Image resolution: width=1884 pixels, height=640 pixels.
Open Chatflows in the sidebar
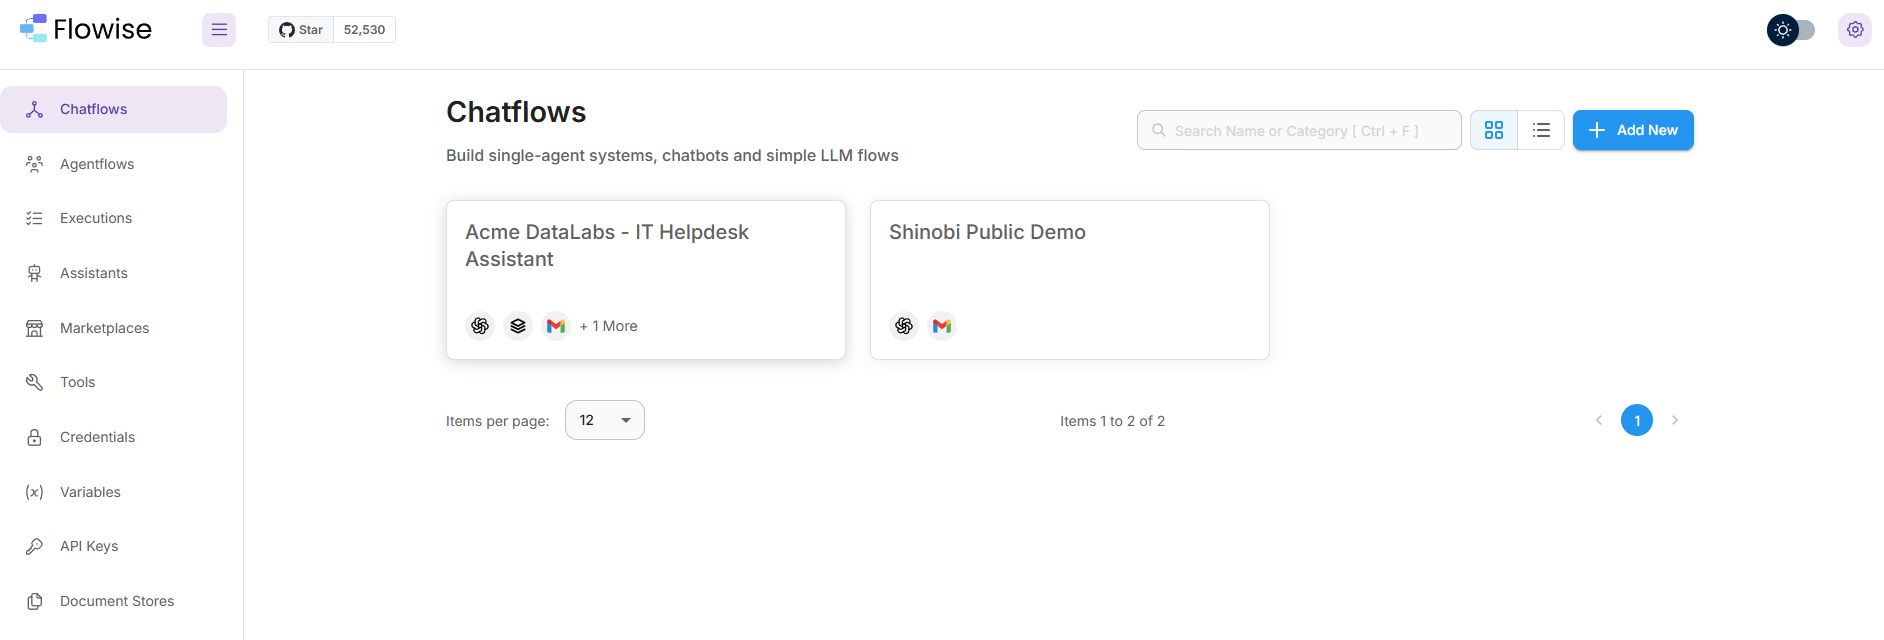[114, 109]
